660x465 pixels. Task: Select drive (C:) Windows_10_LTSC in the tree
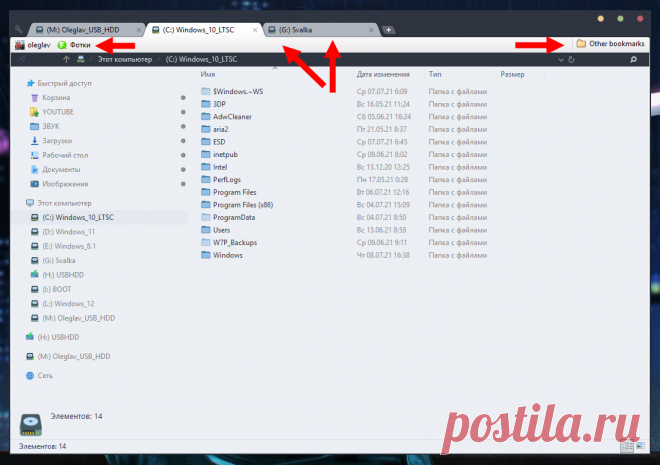[x=72, y=217]
